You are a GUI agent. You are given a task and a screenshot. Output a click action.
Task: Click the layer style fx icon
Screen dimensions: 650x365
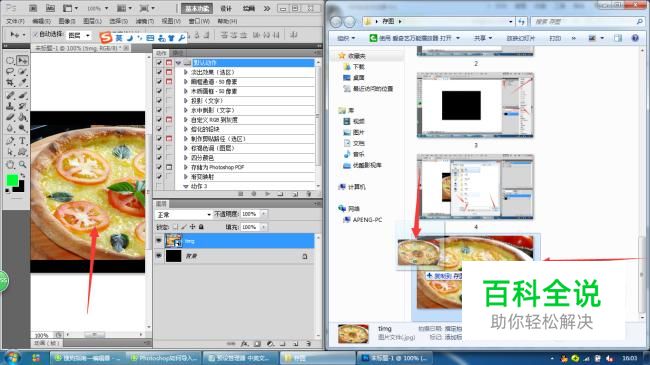[x=244, y=343]
